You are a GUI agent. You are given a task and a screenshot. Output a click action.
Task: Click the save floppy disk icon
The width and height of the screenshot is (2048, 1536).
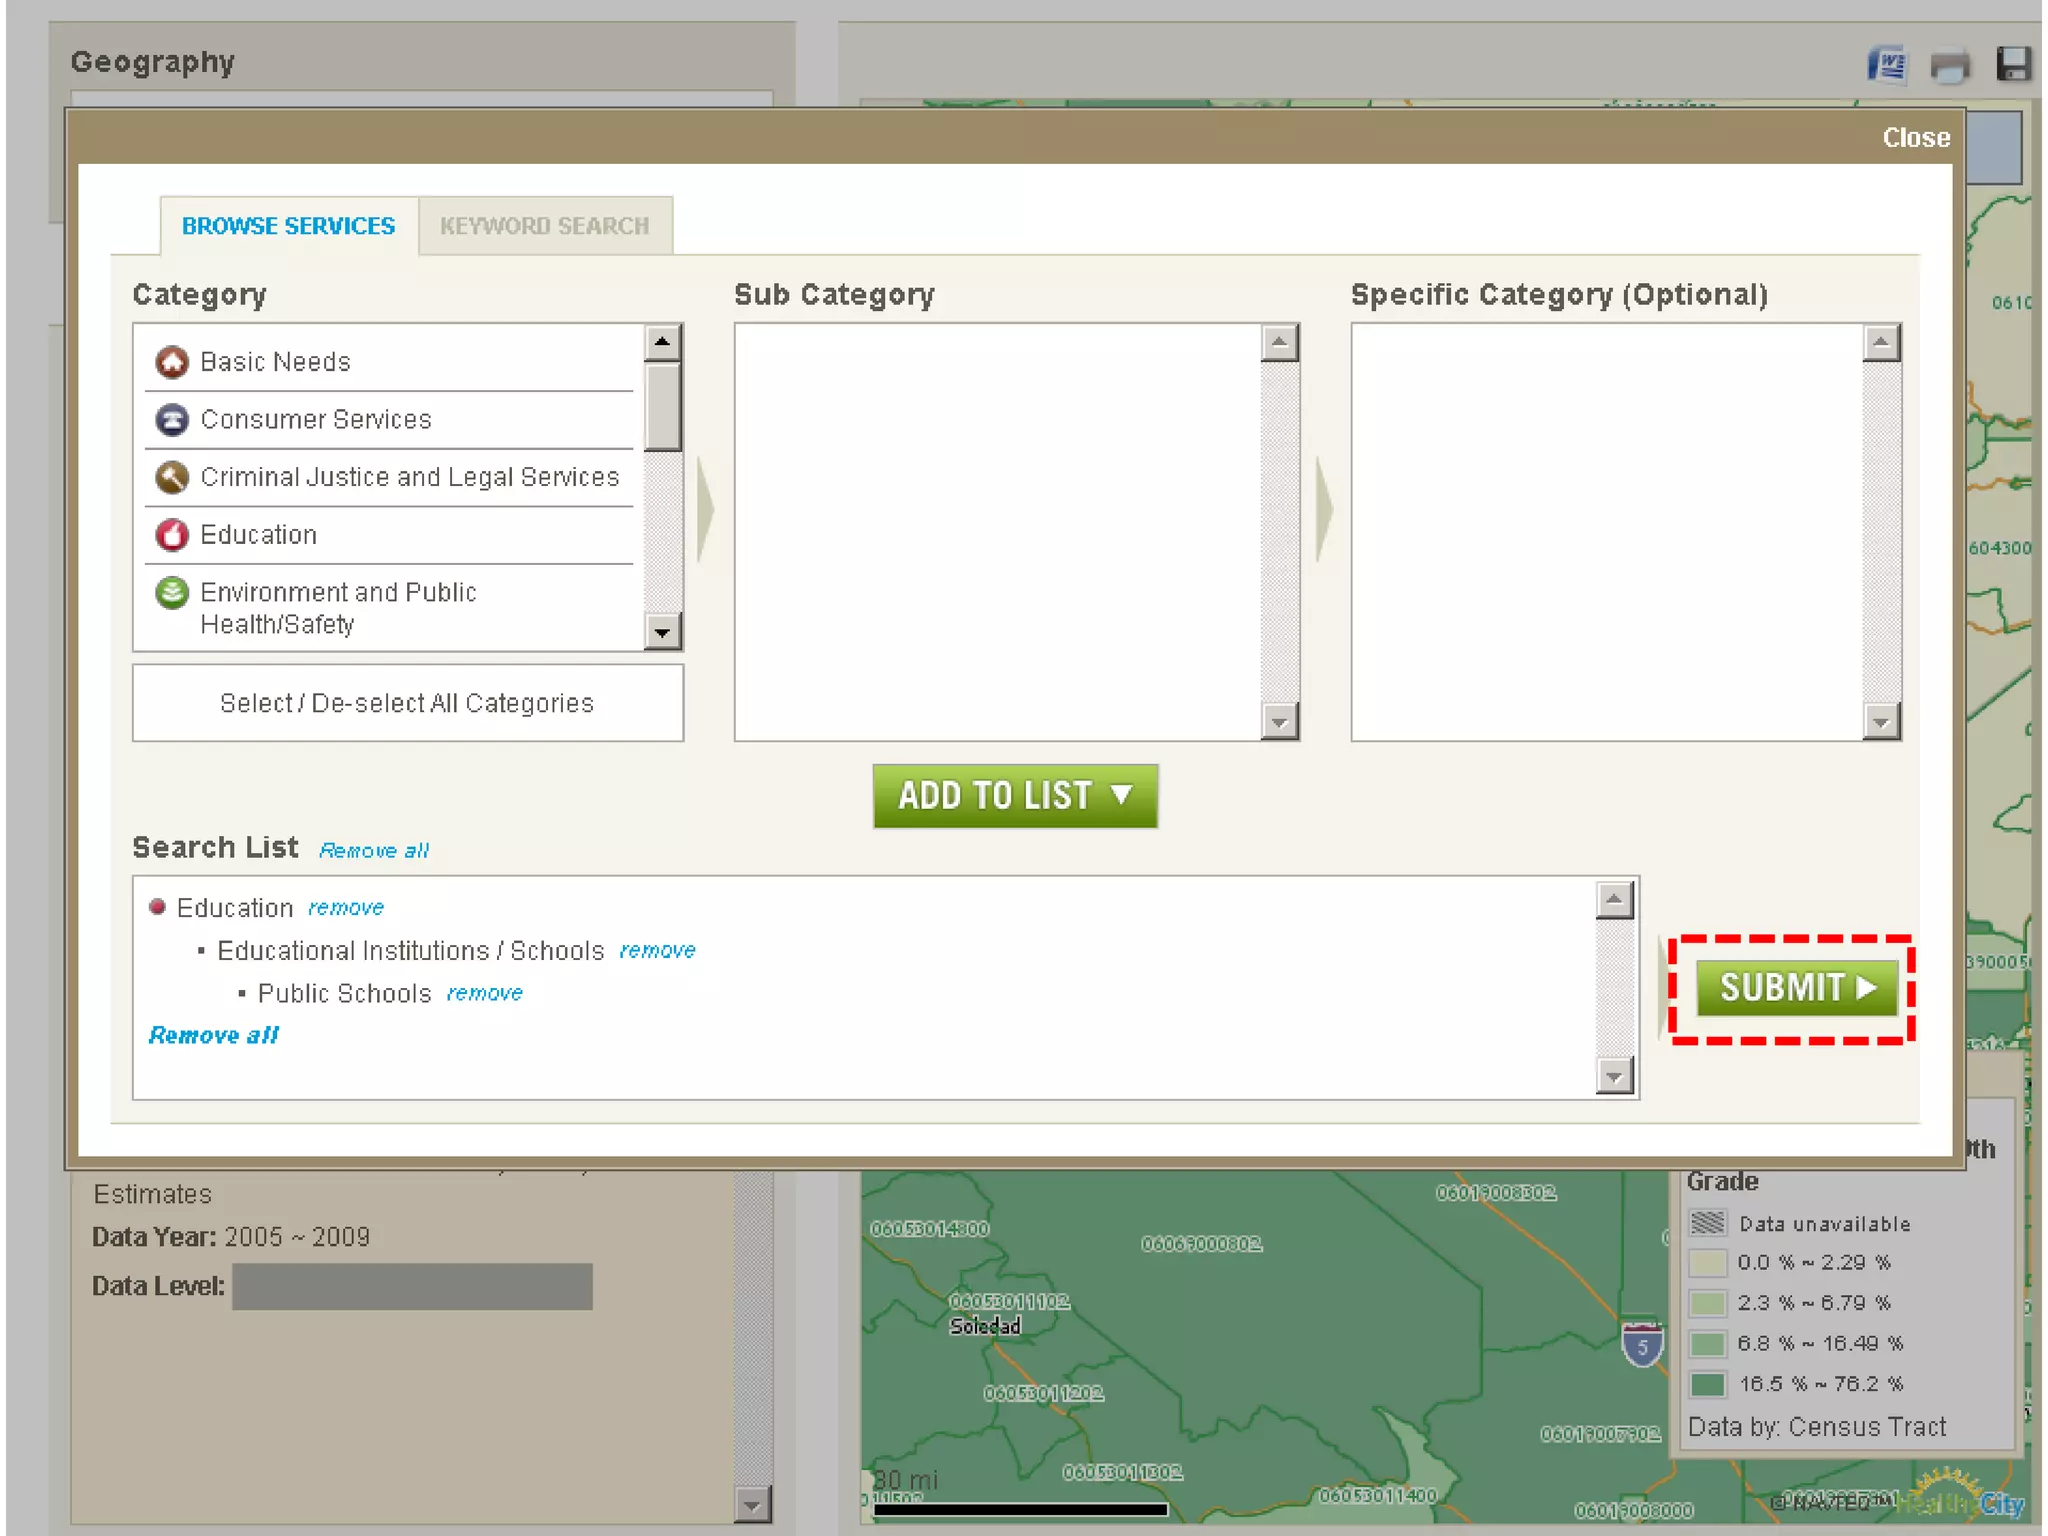tap(2013, 64)
